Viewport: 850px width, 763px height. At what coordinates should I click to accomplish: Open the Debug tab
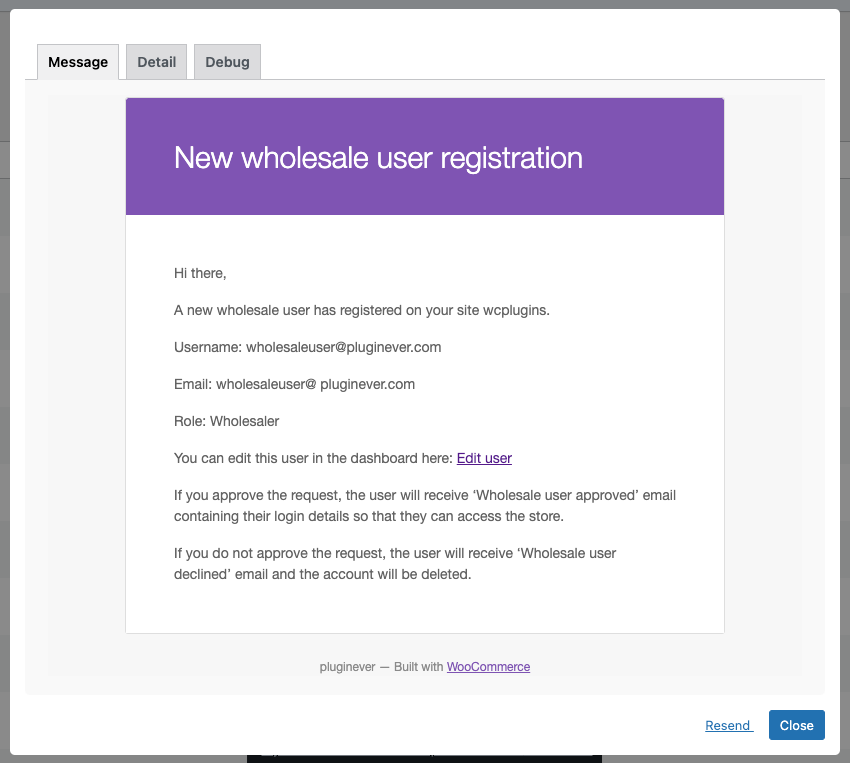227,62
